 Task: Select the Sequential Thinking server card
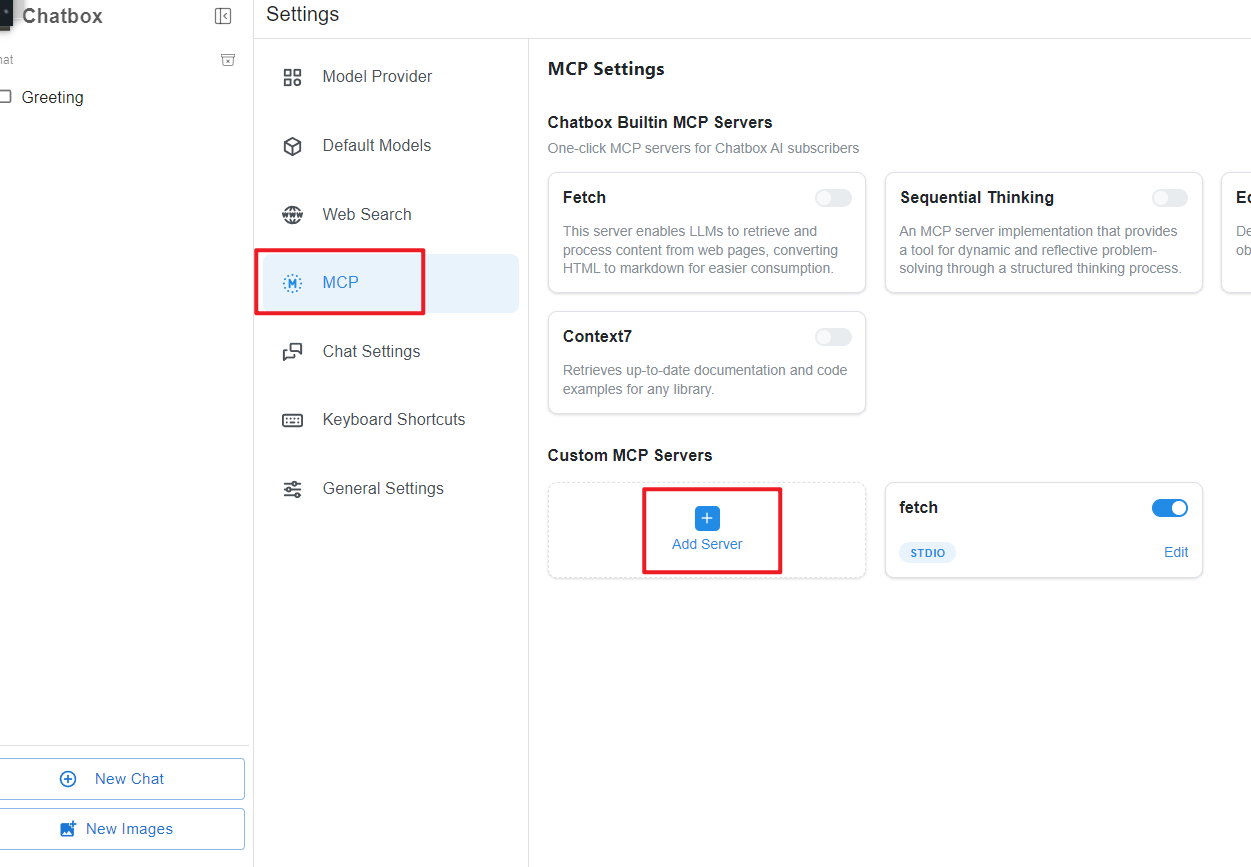pos(1043,232)
